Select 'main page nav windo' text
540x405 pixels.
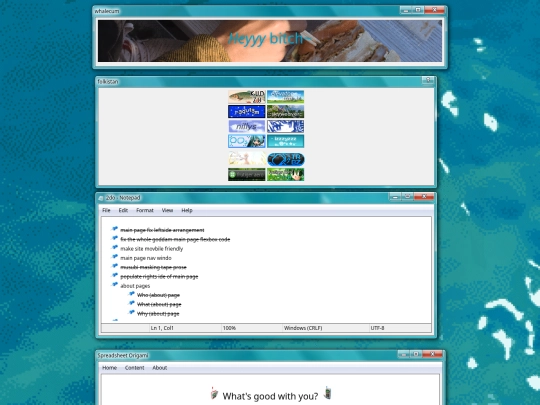pos(146,258)
